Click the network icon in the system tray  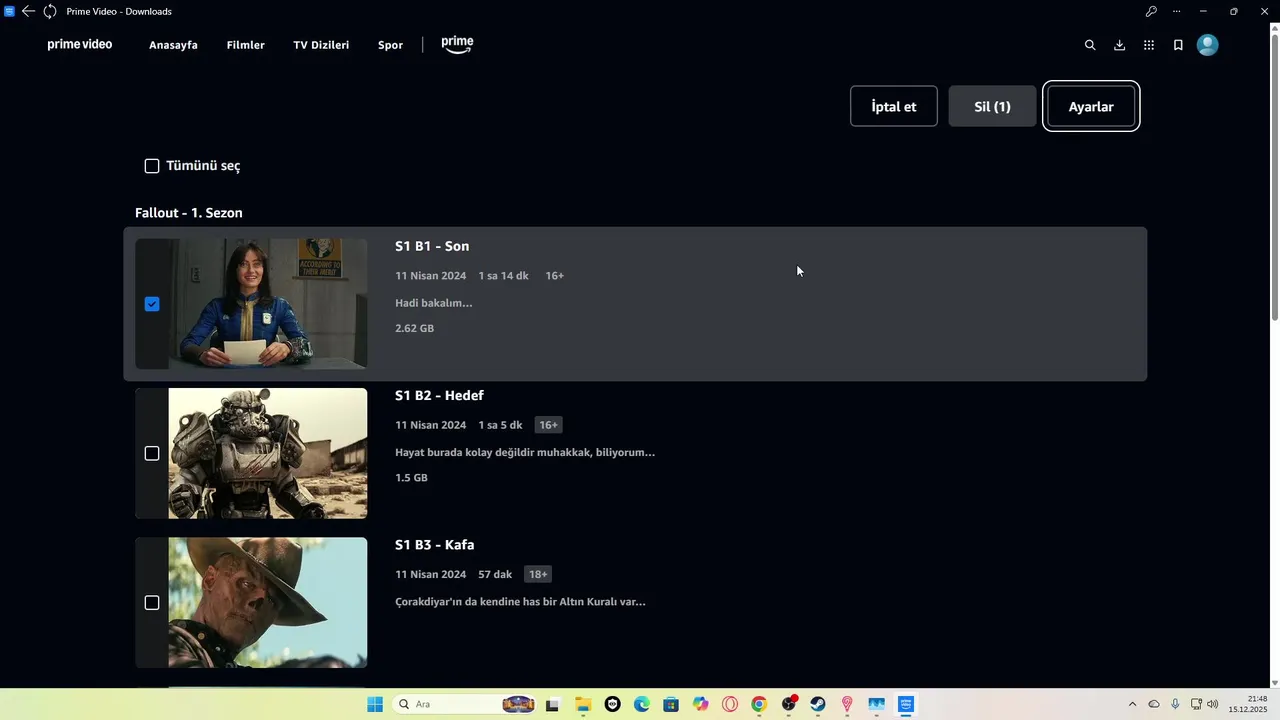(x=1196, y=704)
